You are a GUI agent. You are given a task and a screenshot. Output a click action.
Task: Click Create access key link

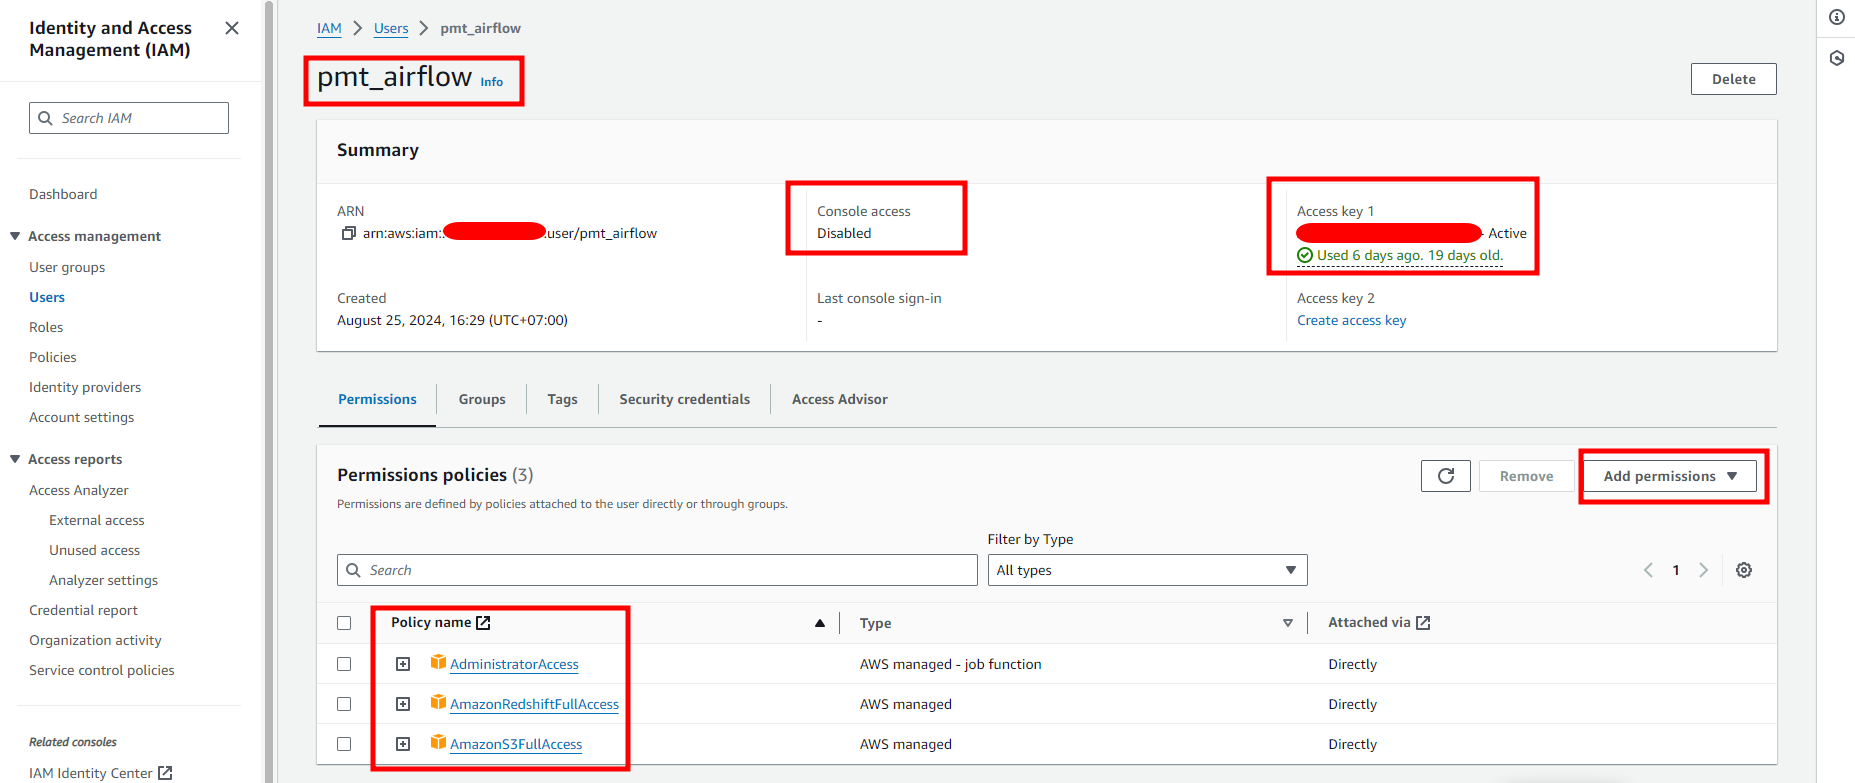tap(1351, 320)
